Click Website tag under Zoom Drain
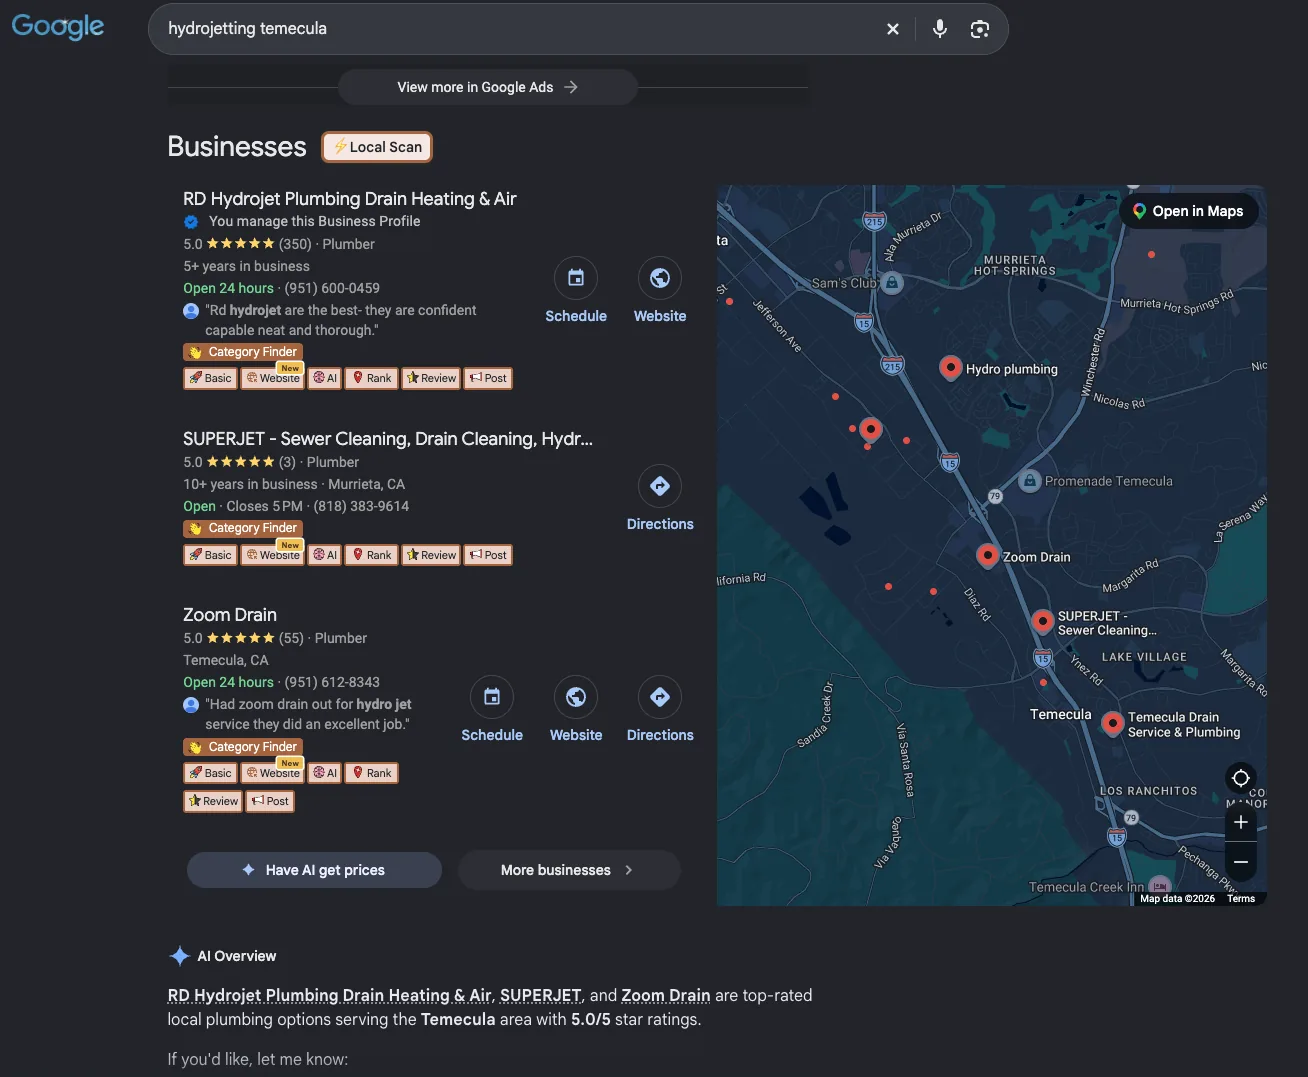 point(273,773)
